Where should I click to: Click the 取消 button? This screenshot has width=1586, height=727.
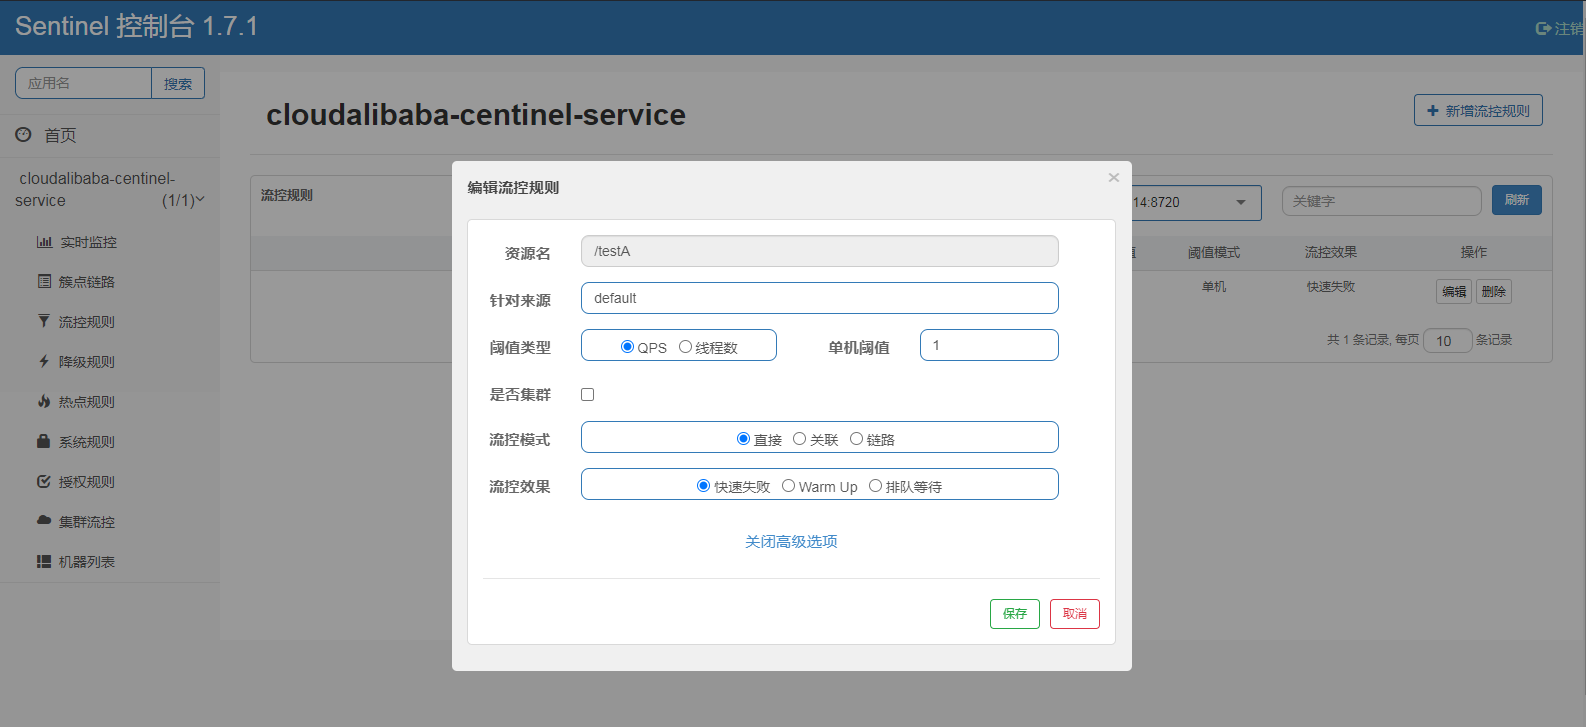click(x=1075, y=614)
